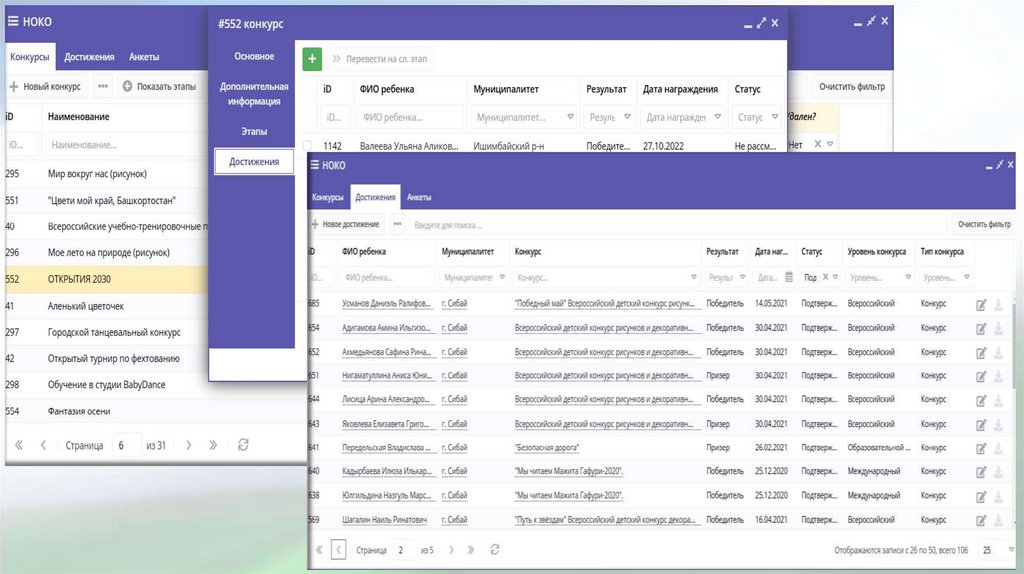Click Новый конкурс button
The image size is (1024, 574).
coord(45,86)
